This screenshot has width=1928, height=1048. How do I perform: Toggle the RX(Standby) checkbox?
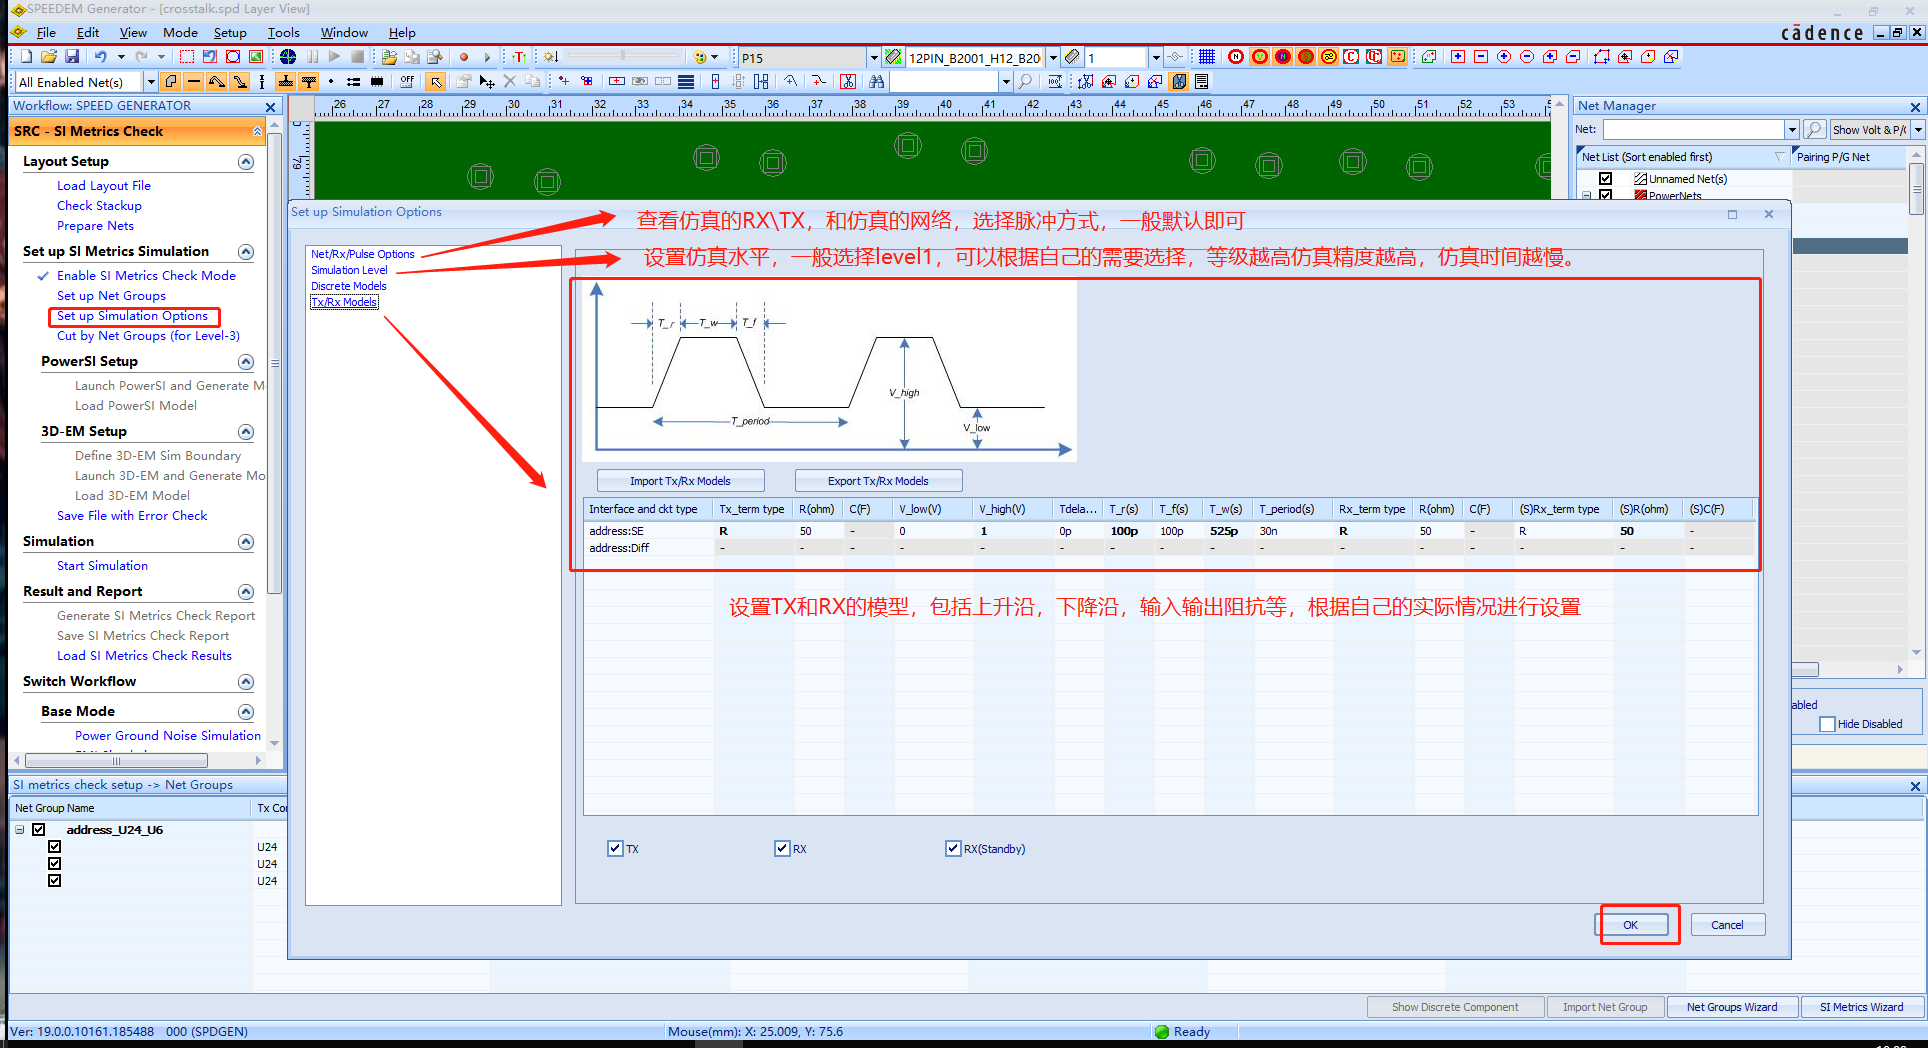(x=953, y=849)
